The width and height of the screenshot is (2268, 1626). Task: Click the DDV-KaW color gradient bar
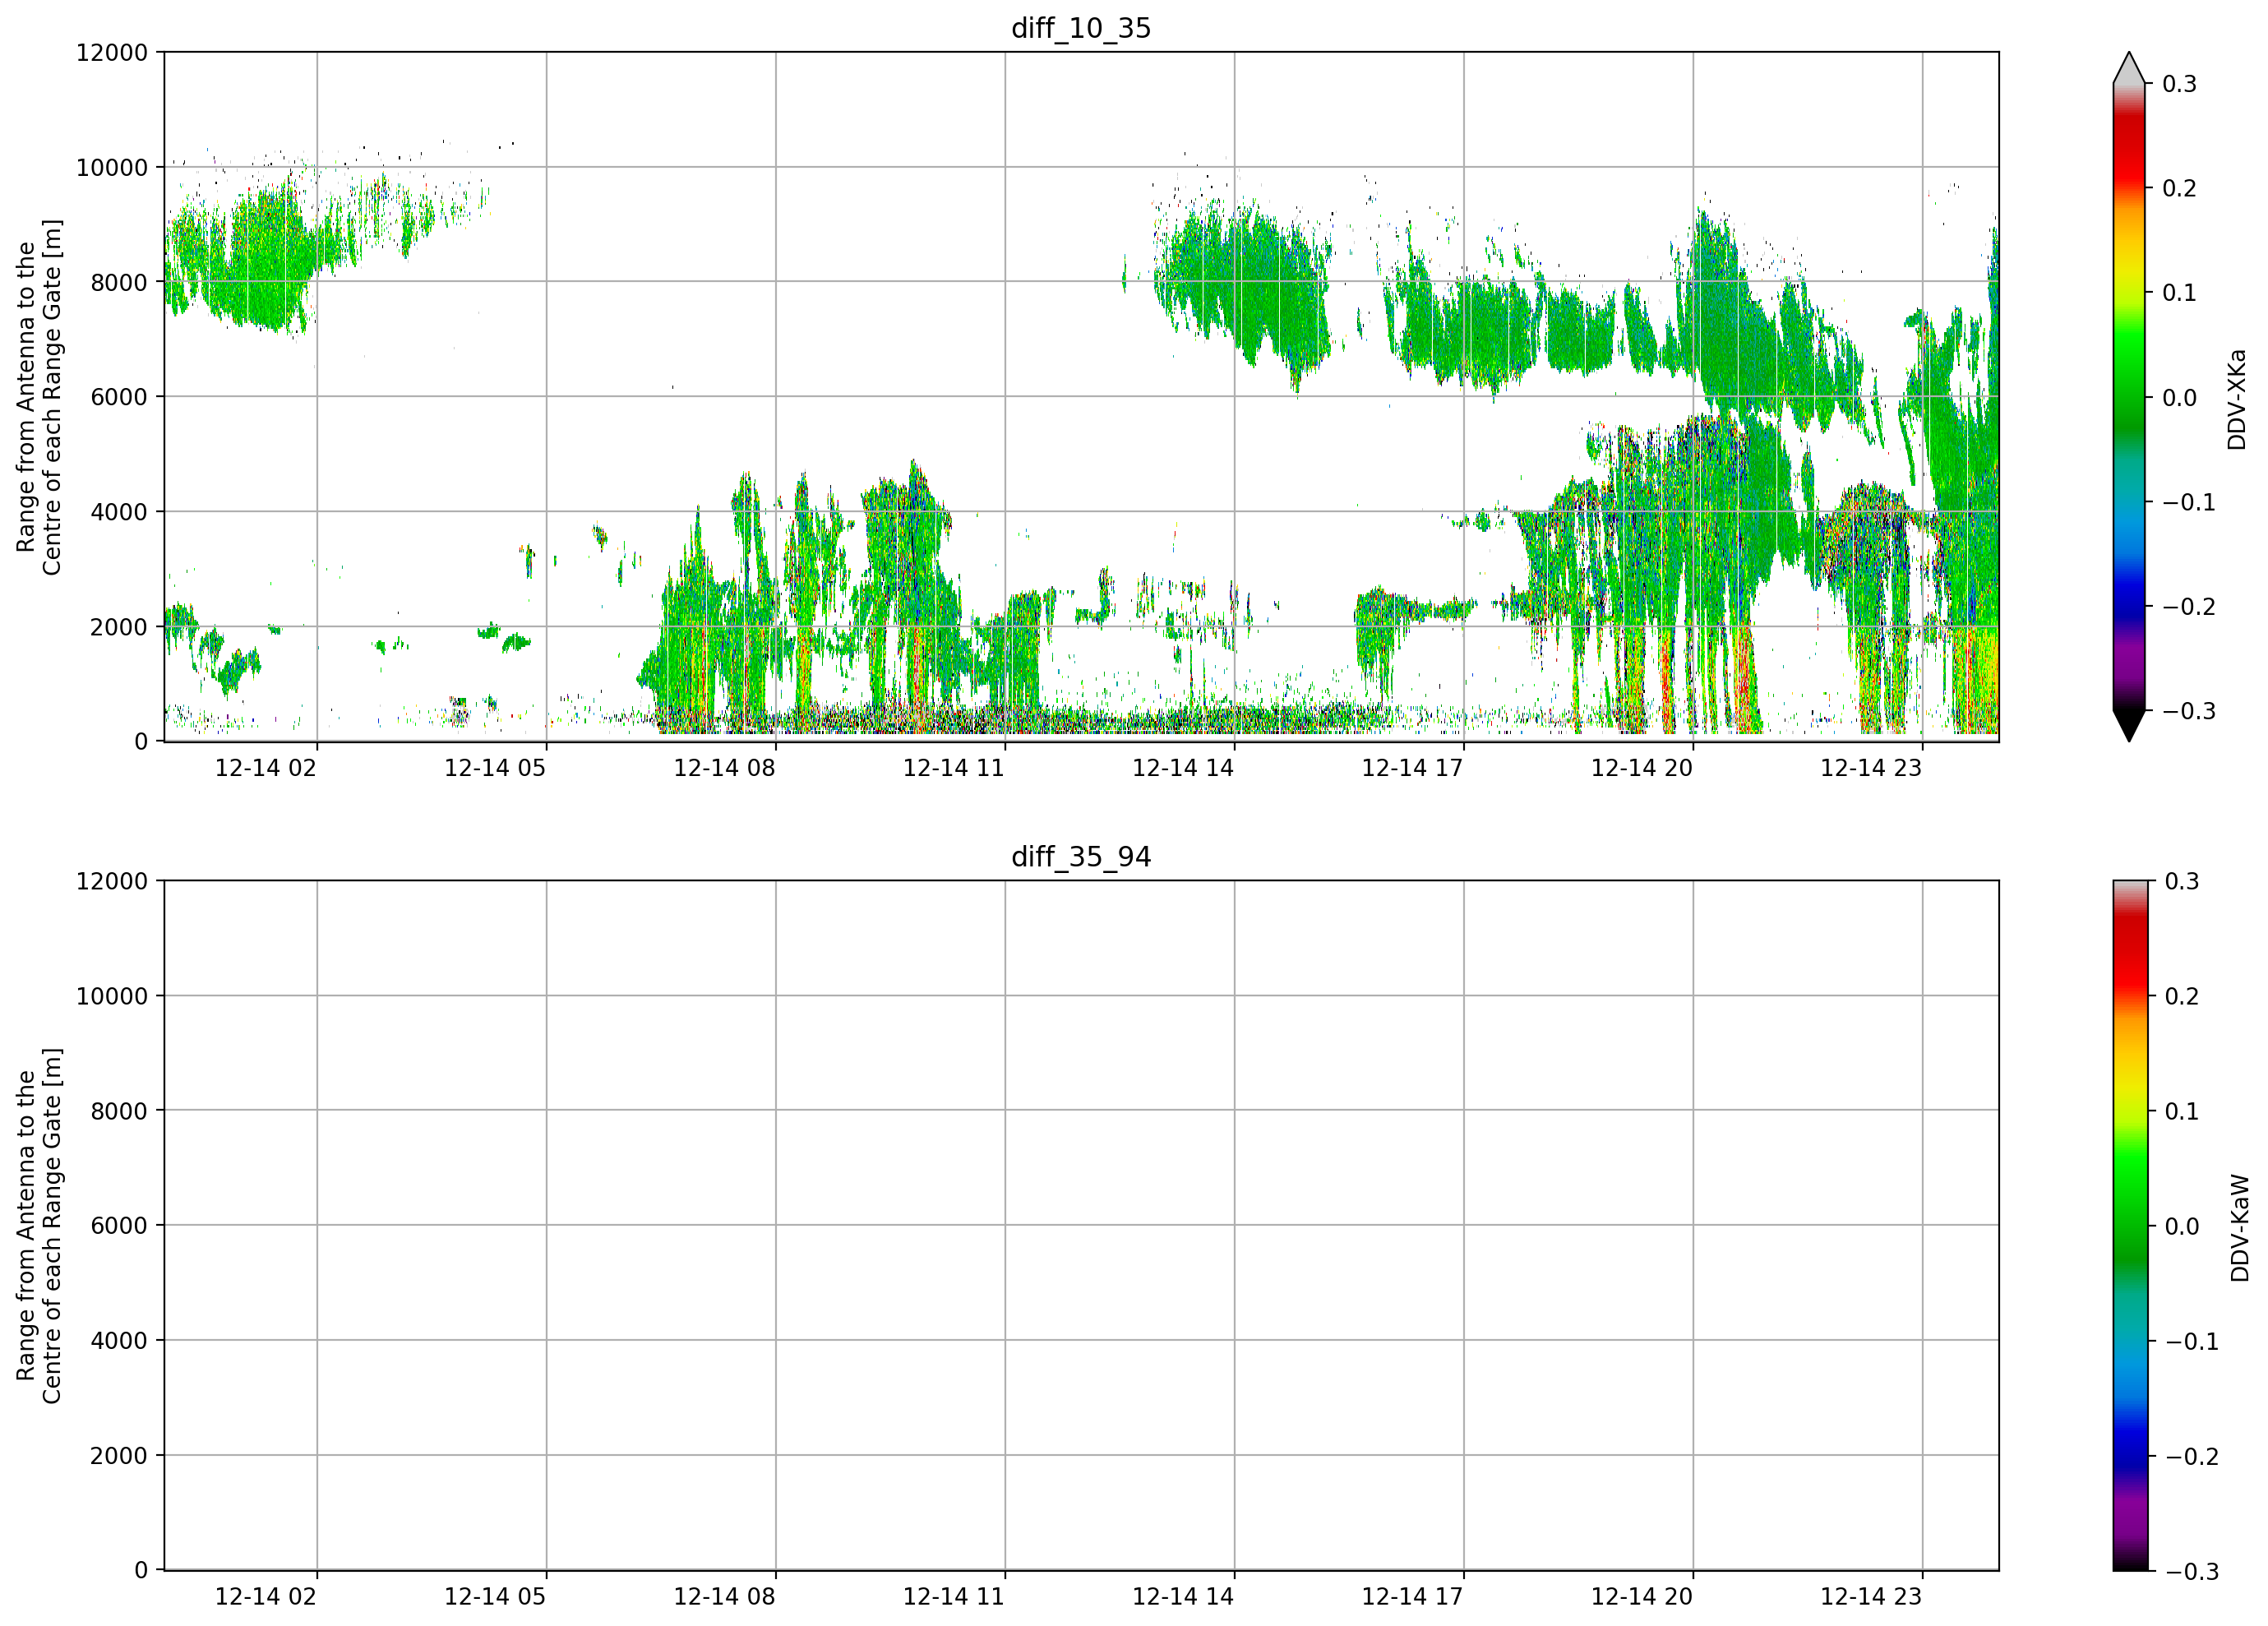pyautogui.click(x=2129, y=1226)
